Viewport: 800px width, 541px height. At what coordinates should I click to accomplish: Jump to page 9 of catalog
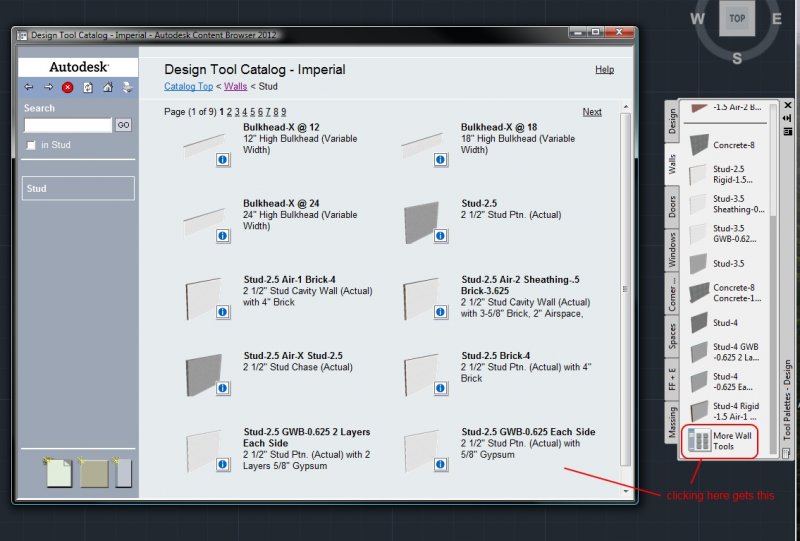pos(284,112)
